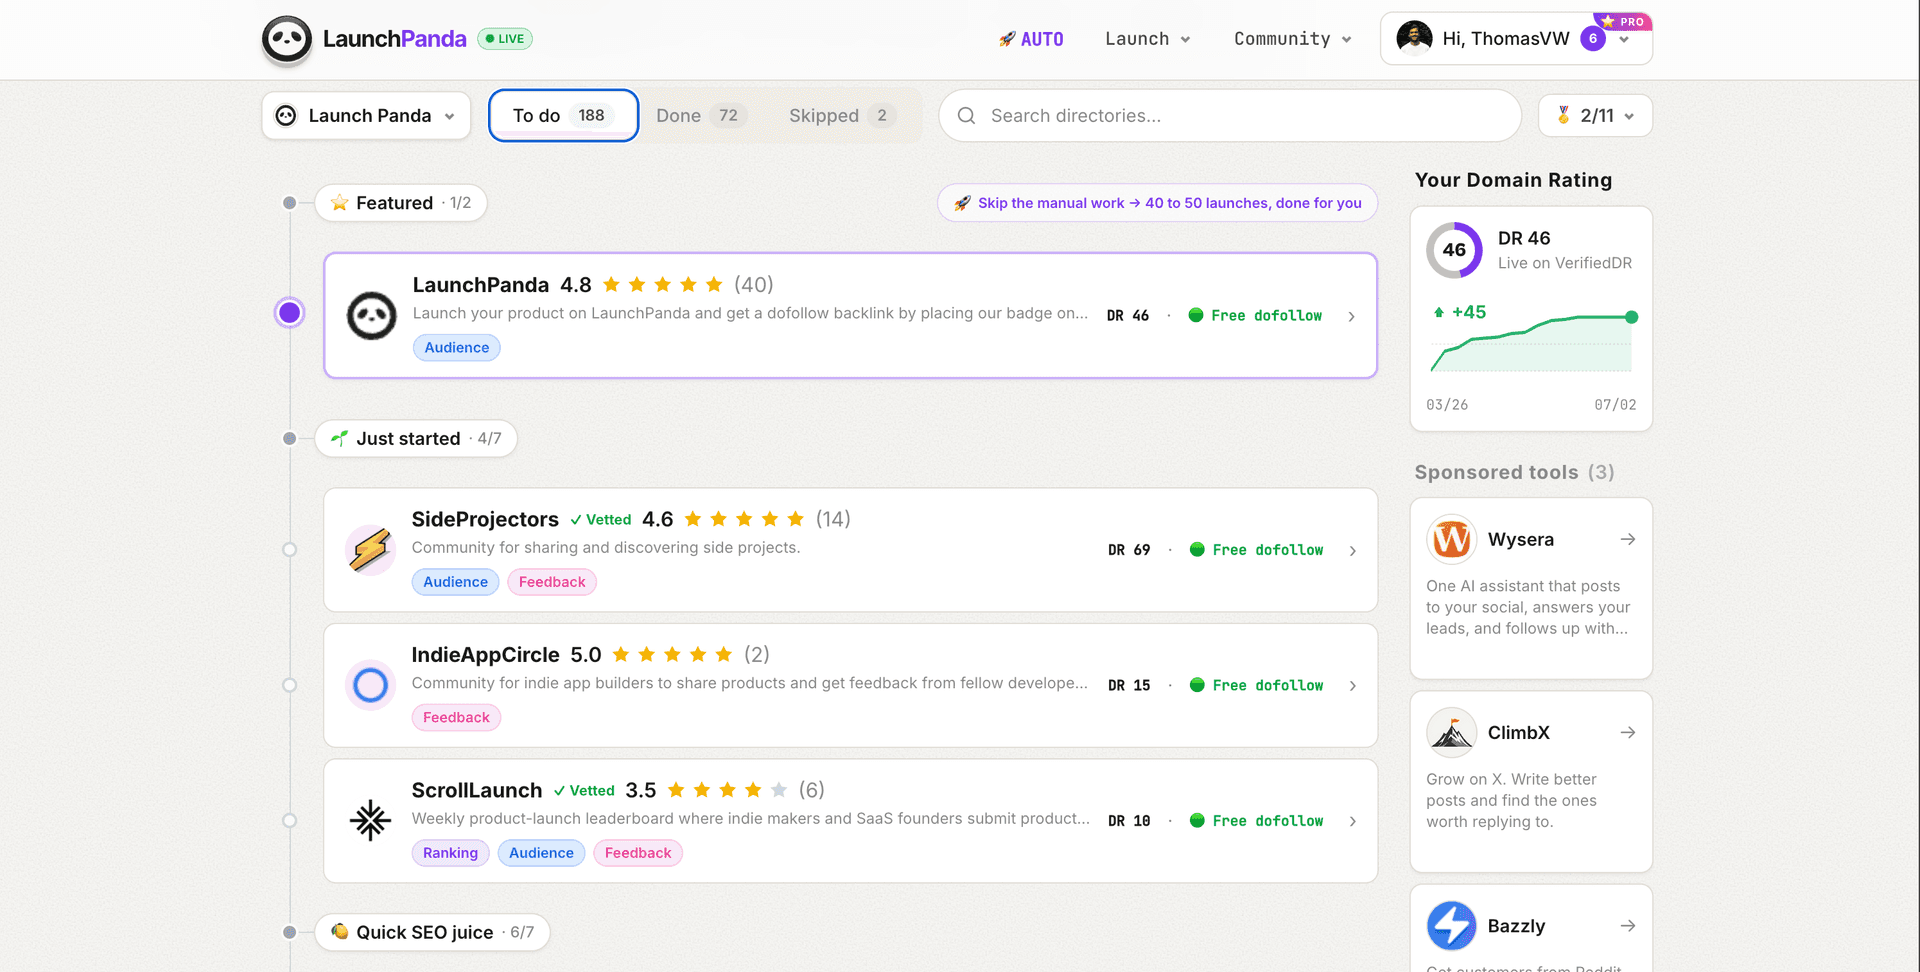Click the DR 46 circular gauge
This screenshot has height=972, width=1920.
point(1454,250)
